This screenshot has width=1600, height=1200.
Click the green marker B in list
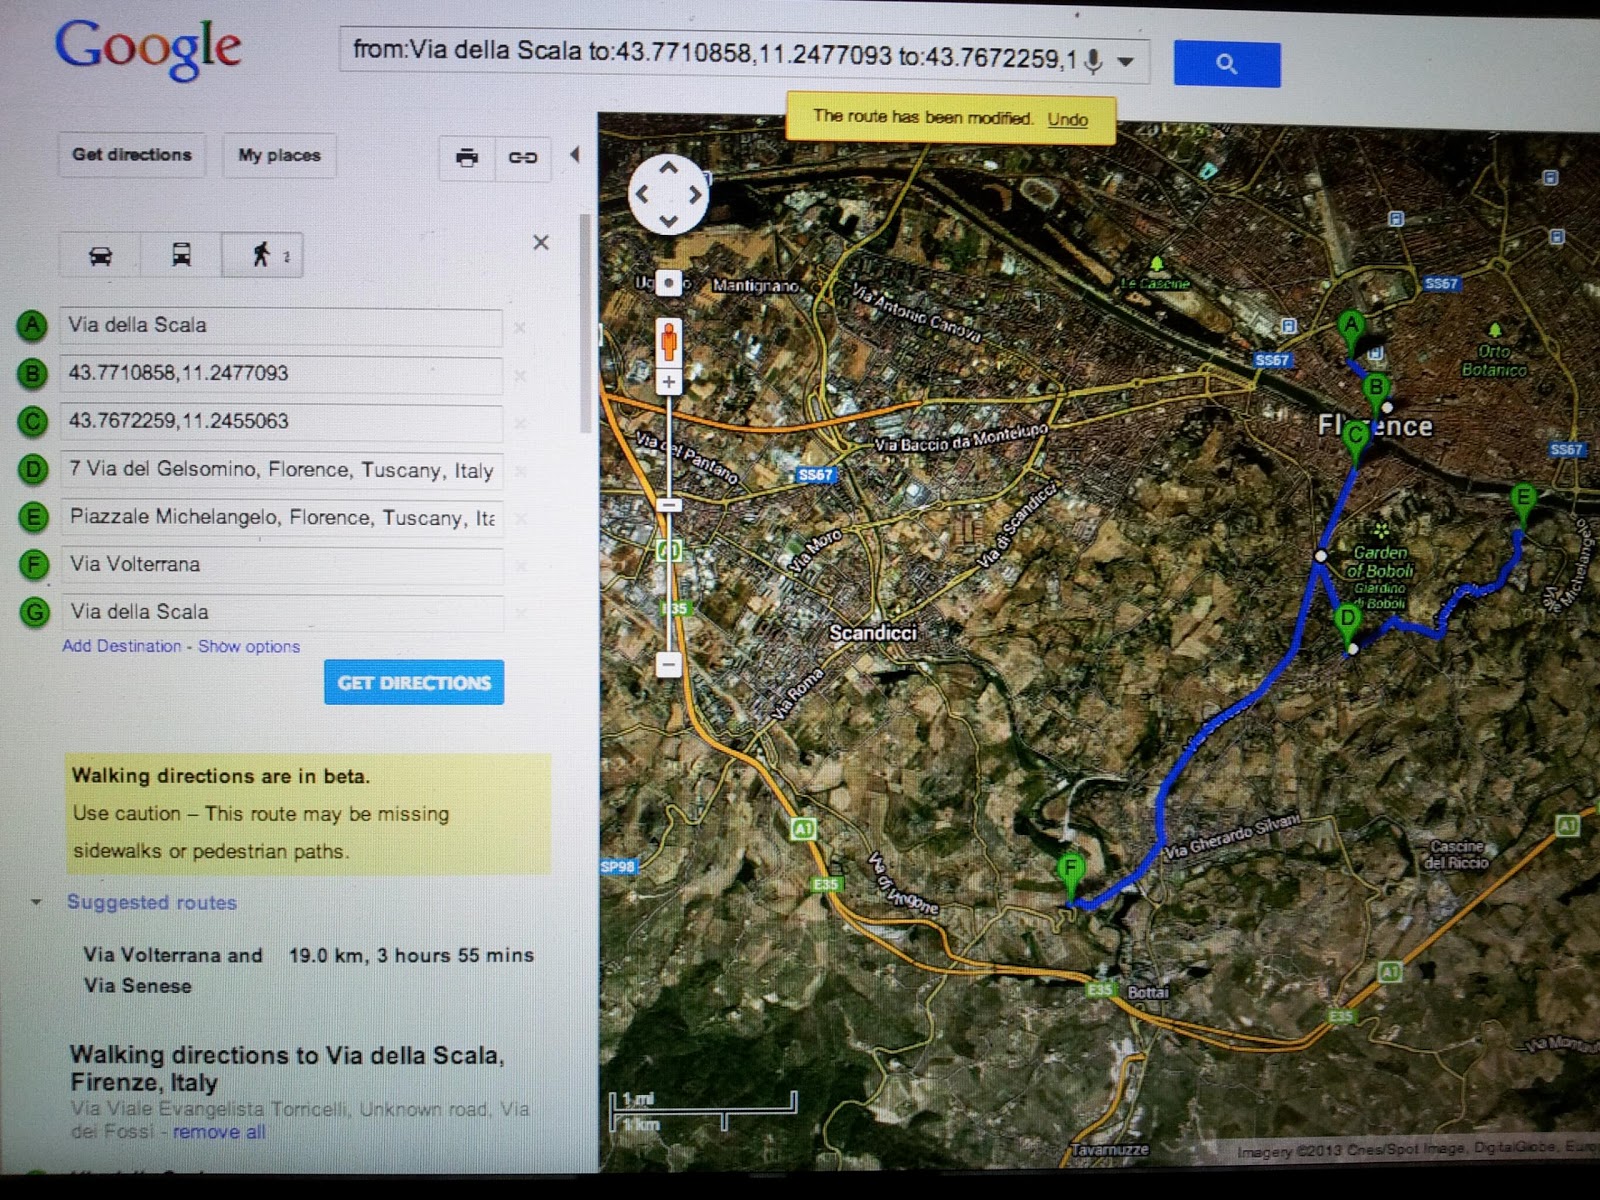[33, 373]
